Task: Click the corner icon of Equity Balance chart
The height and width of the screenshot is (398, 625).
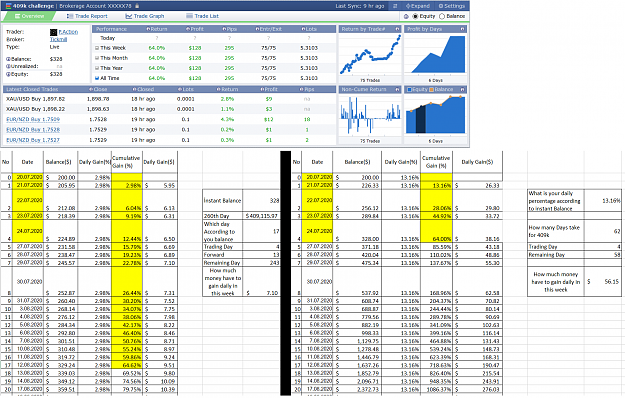Action: (462, 90)
